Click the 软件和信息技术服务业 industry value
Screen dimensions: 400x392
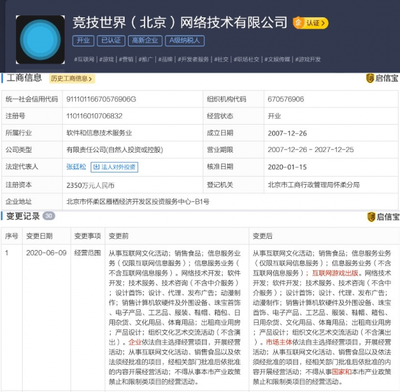coord(99,133)
